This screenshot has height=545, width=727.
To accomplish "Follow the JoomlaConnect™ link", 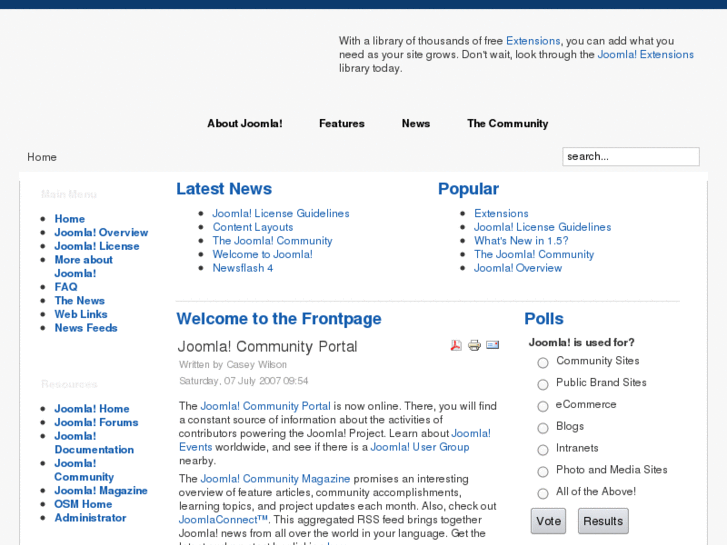I will click(223, 519).
